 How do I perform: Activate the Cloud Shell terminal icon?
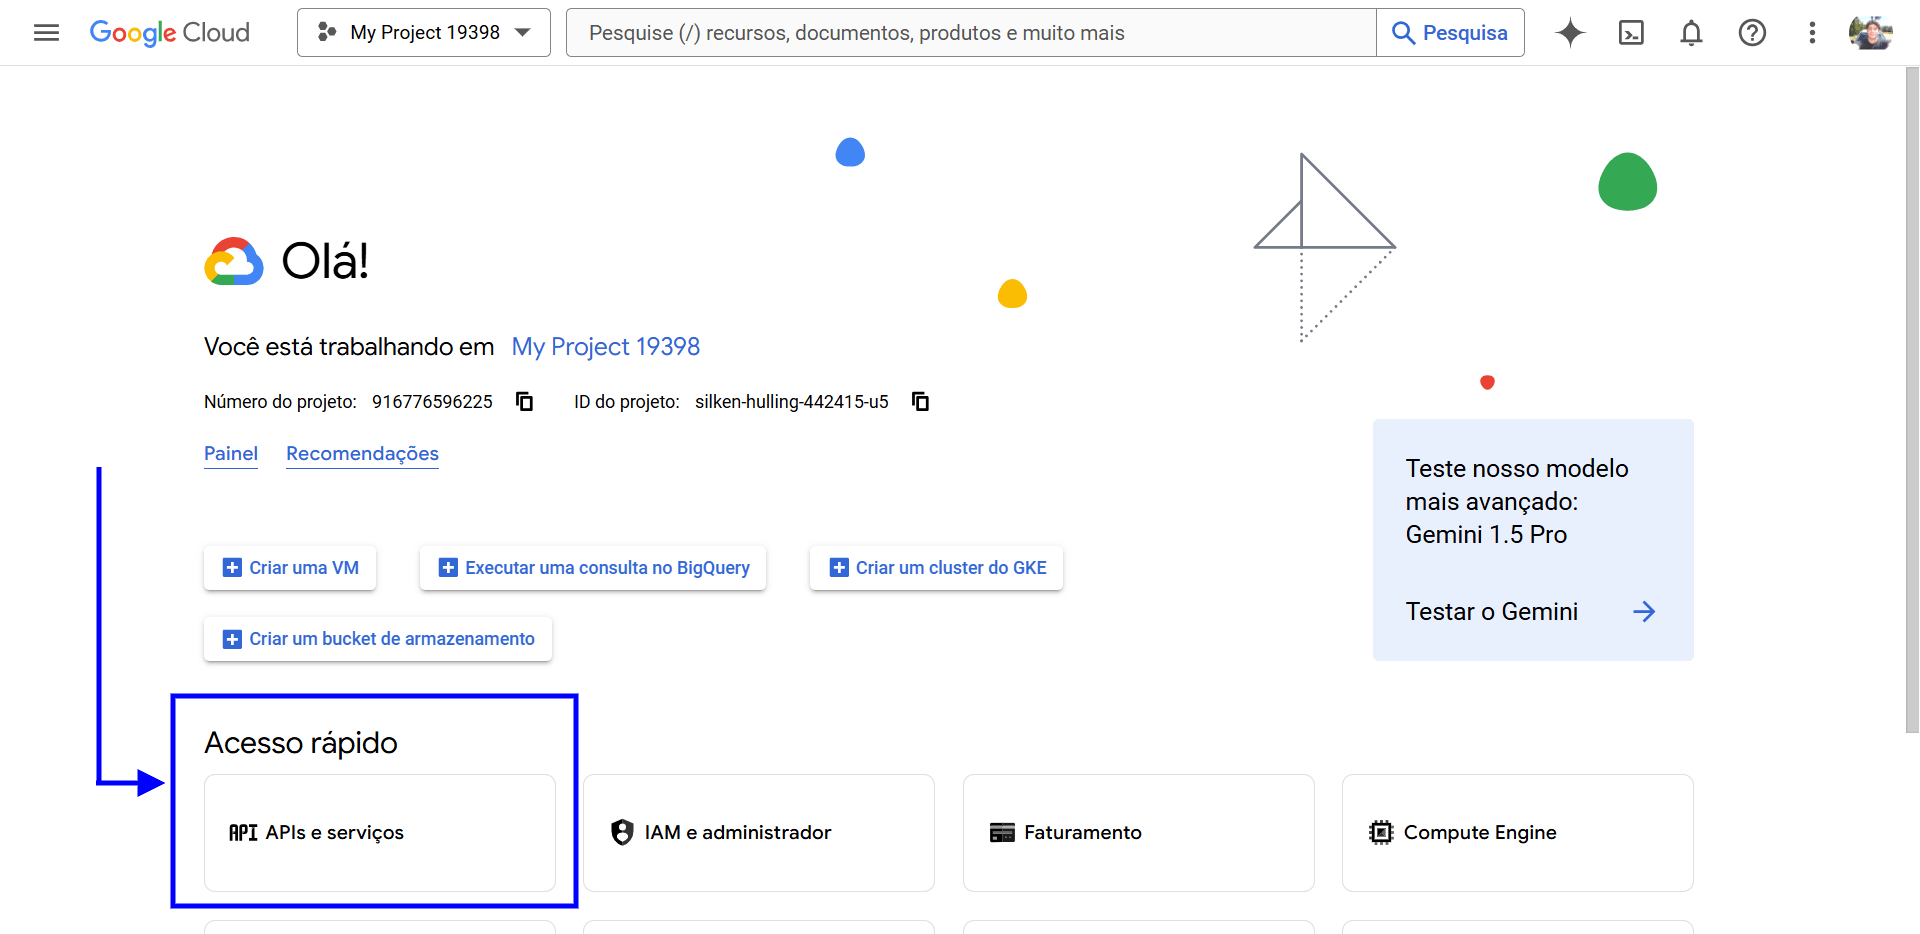click(1631, 33)
